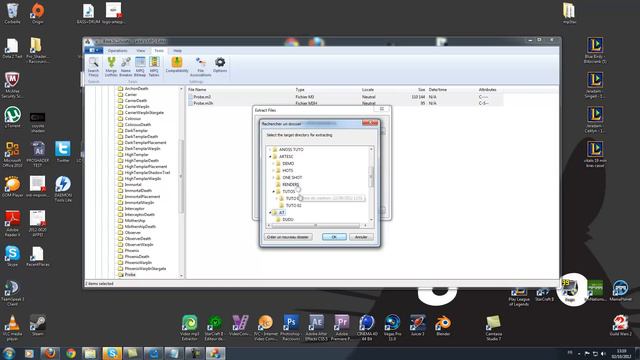Click Créer un nouveau dossier button
Viewport: 640px width, 360px height.
point(288,237)
